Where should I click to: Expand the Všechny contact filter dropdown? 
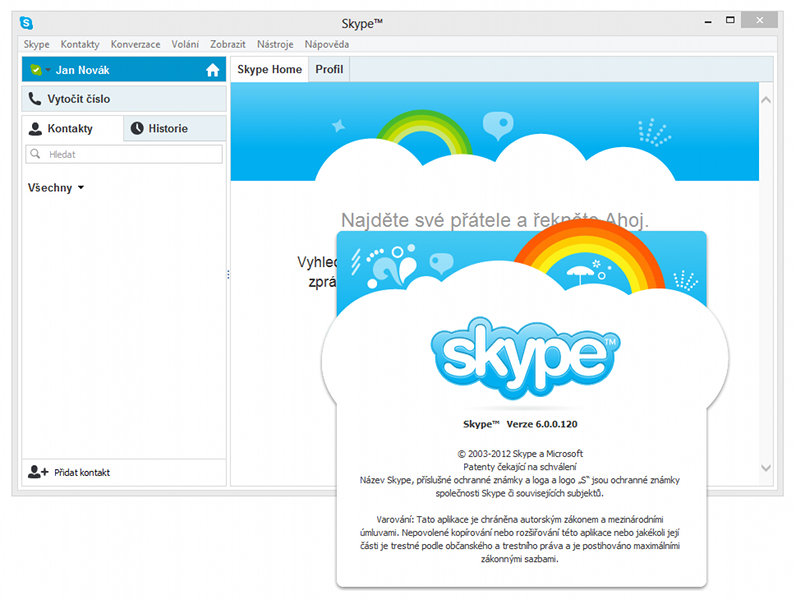tap(56, 188)
